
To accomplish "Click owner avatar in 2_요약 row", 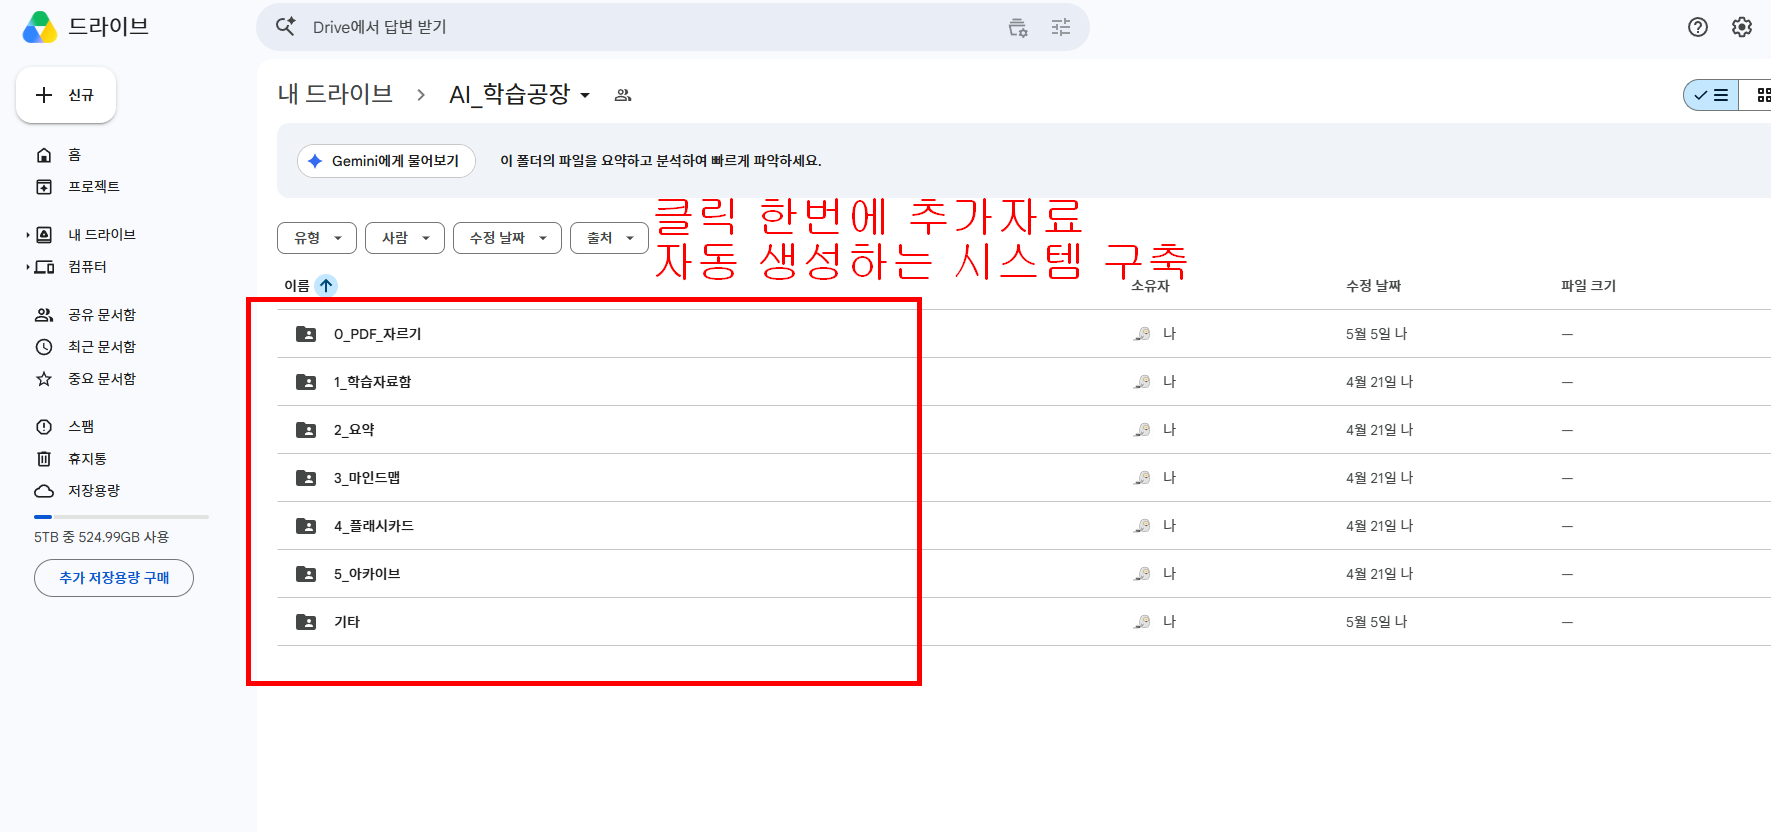I will (1142, 430).
